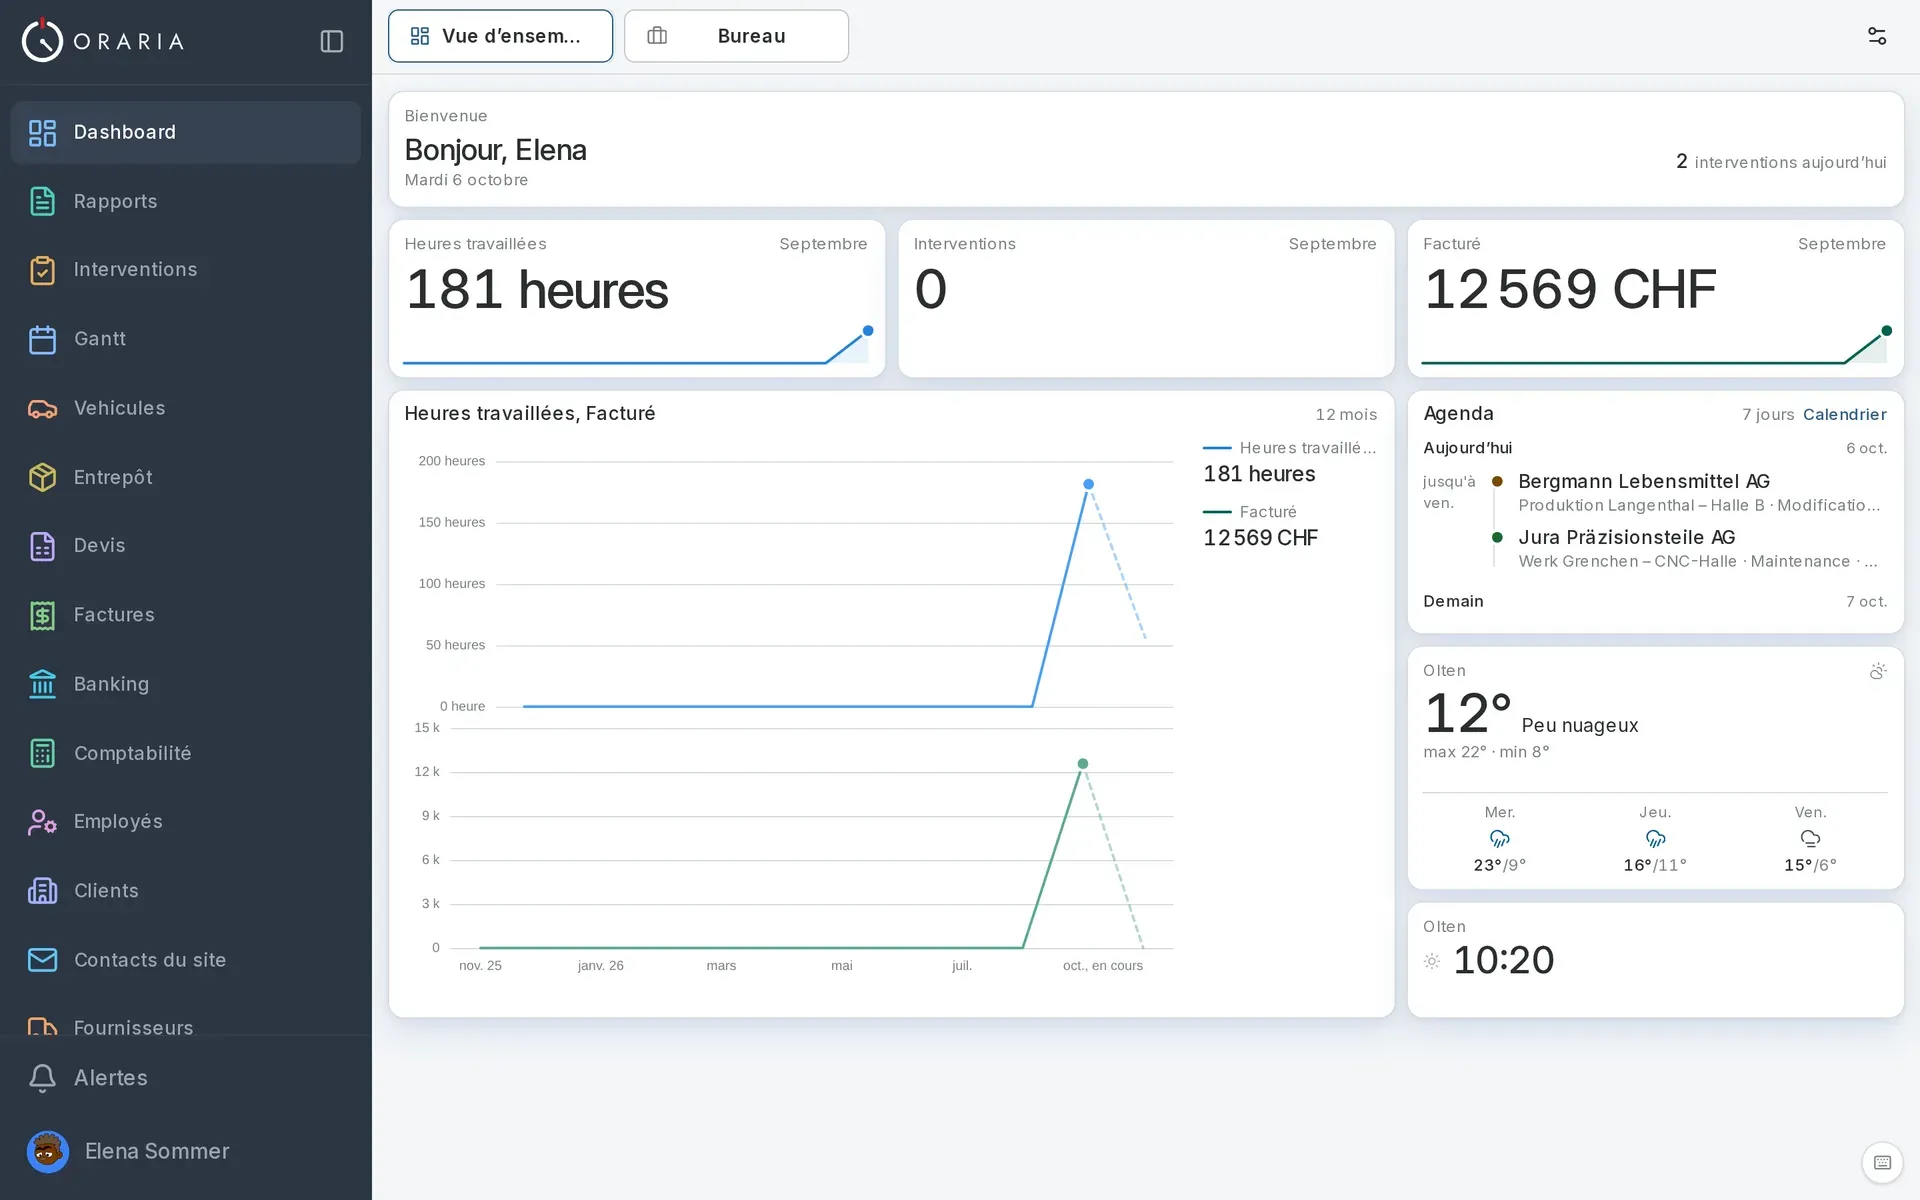
Task: Click the Olten weather condition icon
Action: click(1877, 671)
